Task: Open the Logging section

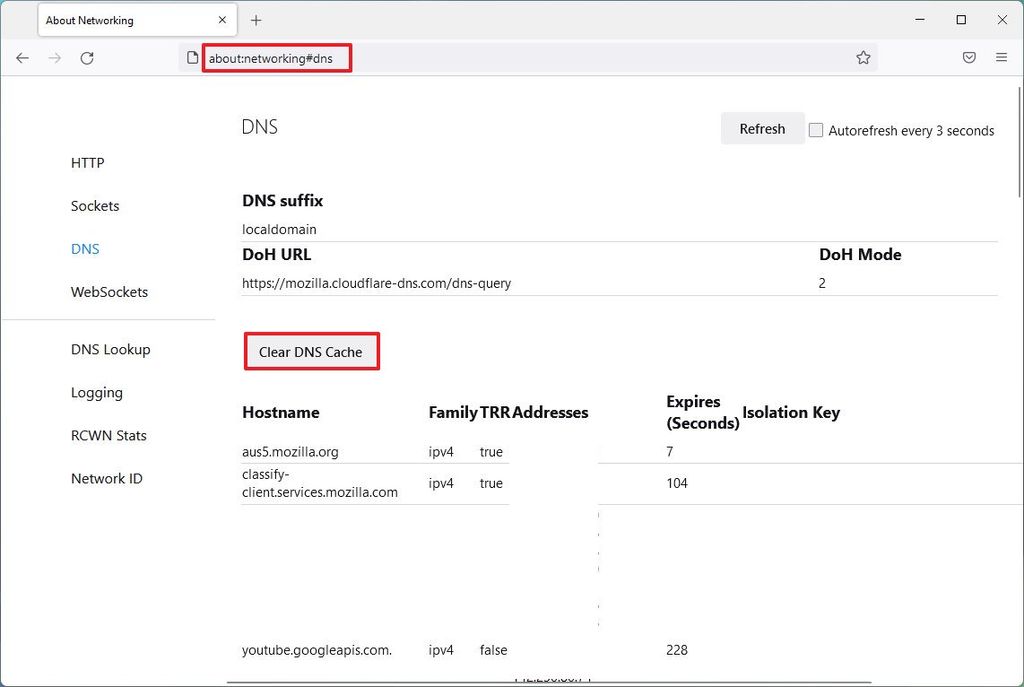Action: tap(96, 392)
